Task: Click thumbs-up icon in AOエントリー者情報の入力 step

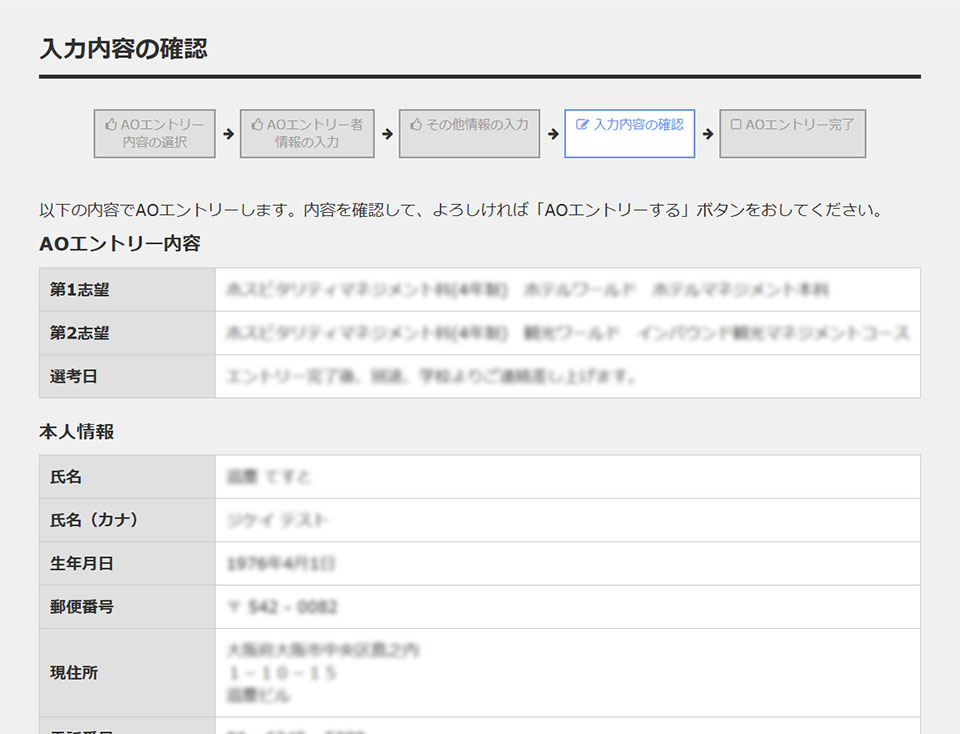Action: pyautogui.click(x=257, y=125)
